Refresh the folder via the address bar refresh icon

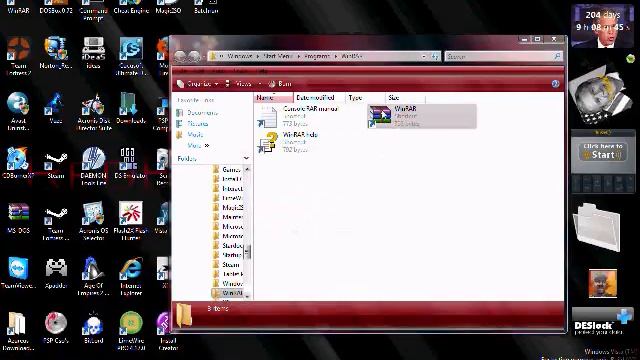tap(435, 56)
